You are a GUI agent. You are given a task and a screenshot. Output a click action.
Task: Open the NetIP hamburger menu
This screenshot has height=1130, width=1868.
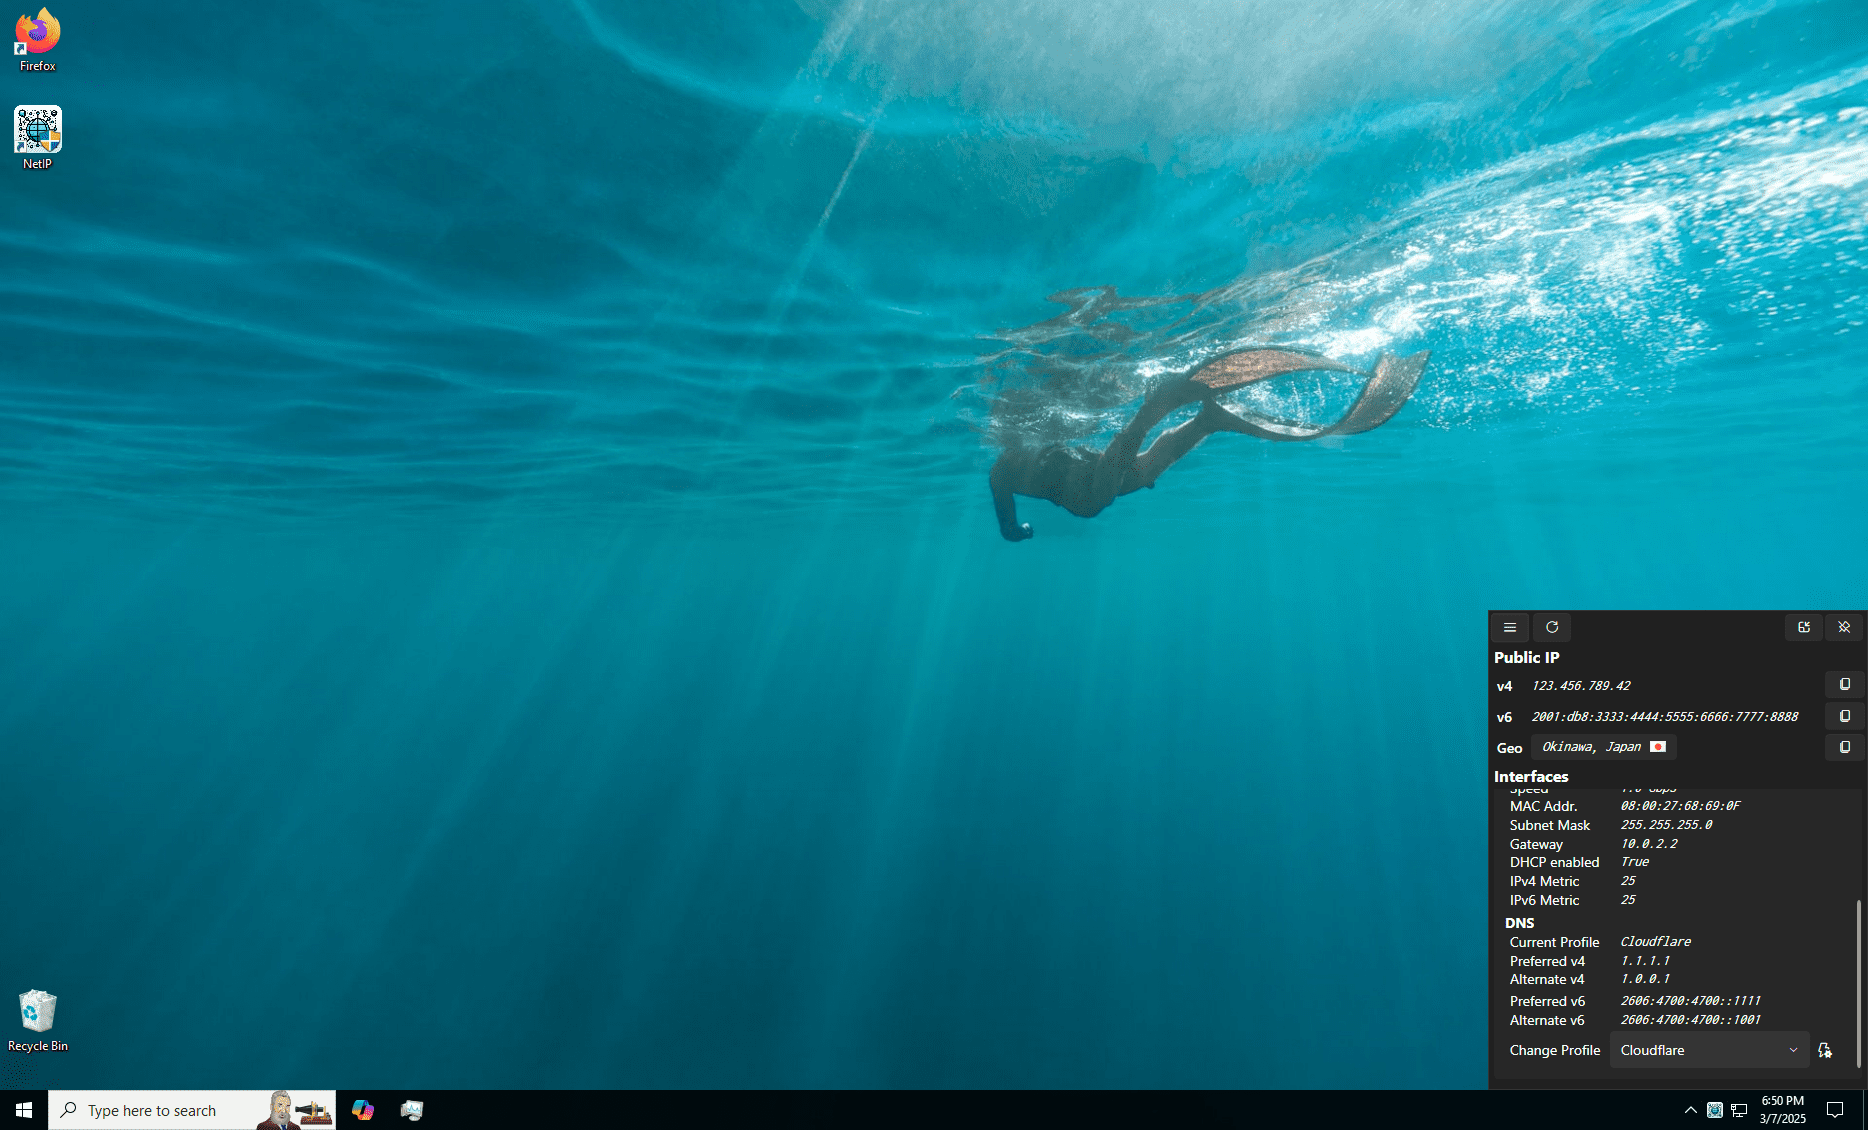point(1510,627)
